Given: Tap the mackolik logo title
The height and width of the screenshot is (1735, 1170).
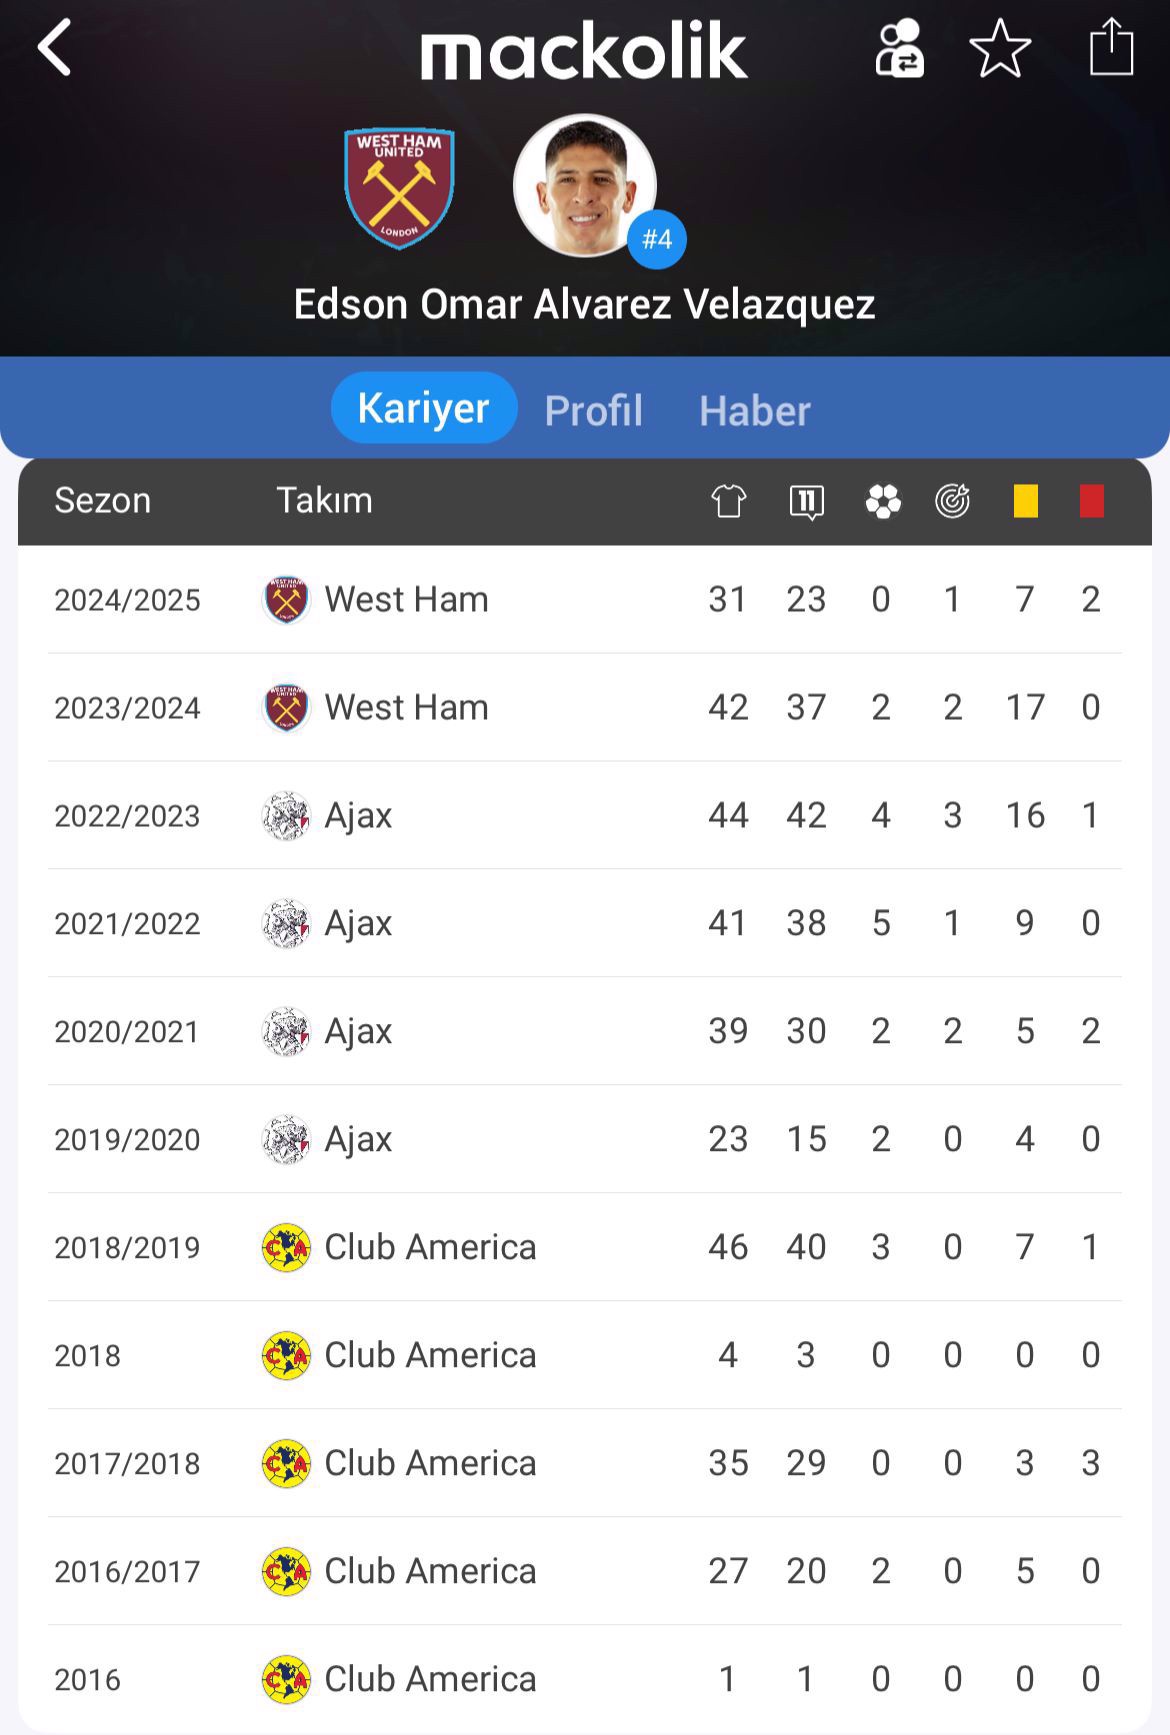Looking at the screenshot, I should coord(584,51).
